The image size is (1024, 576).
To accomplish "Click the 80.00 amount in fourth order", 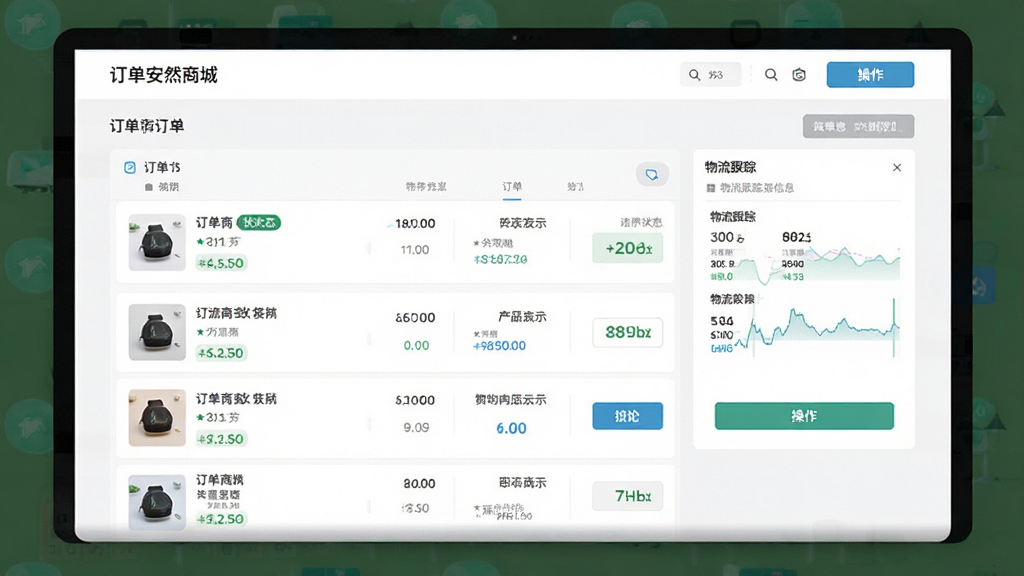I will pos(419,484).
